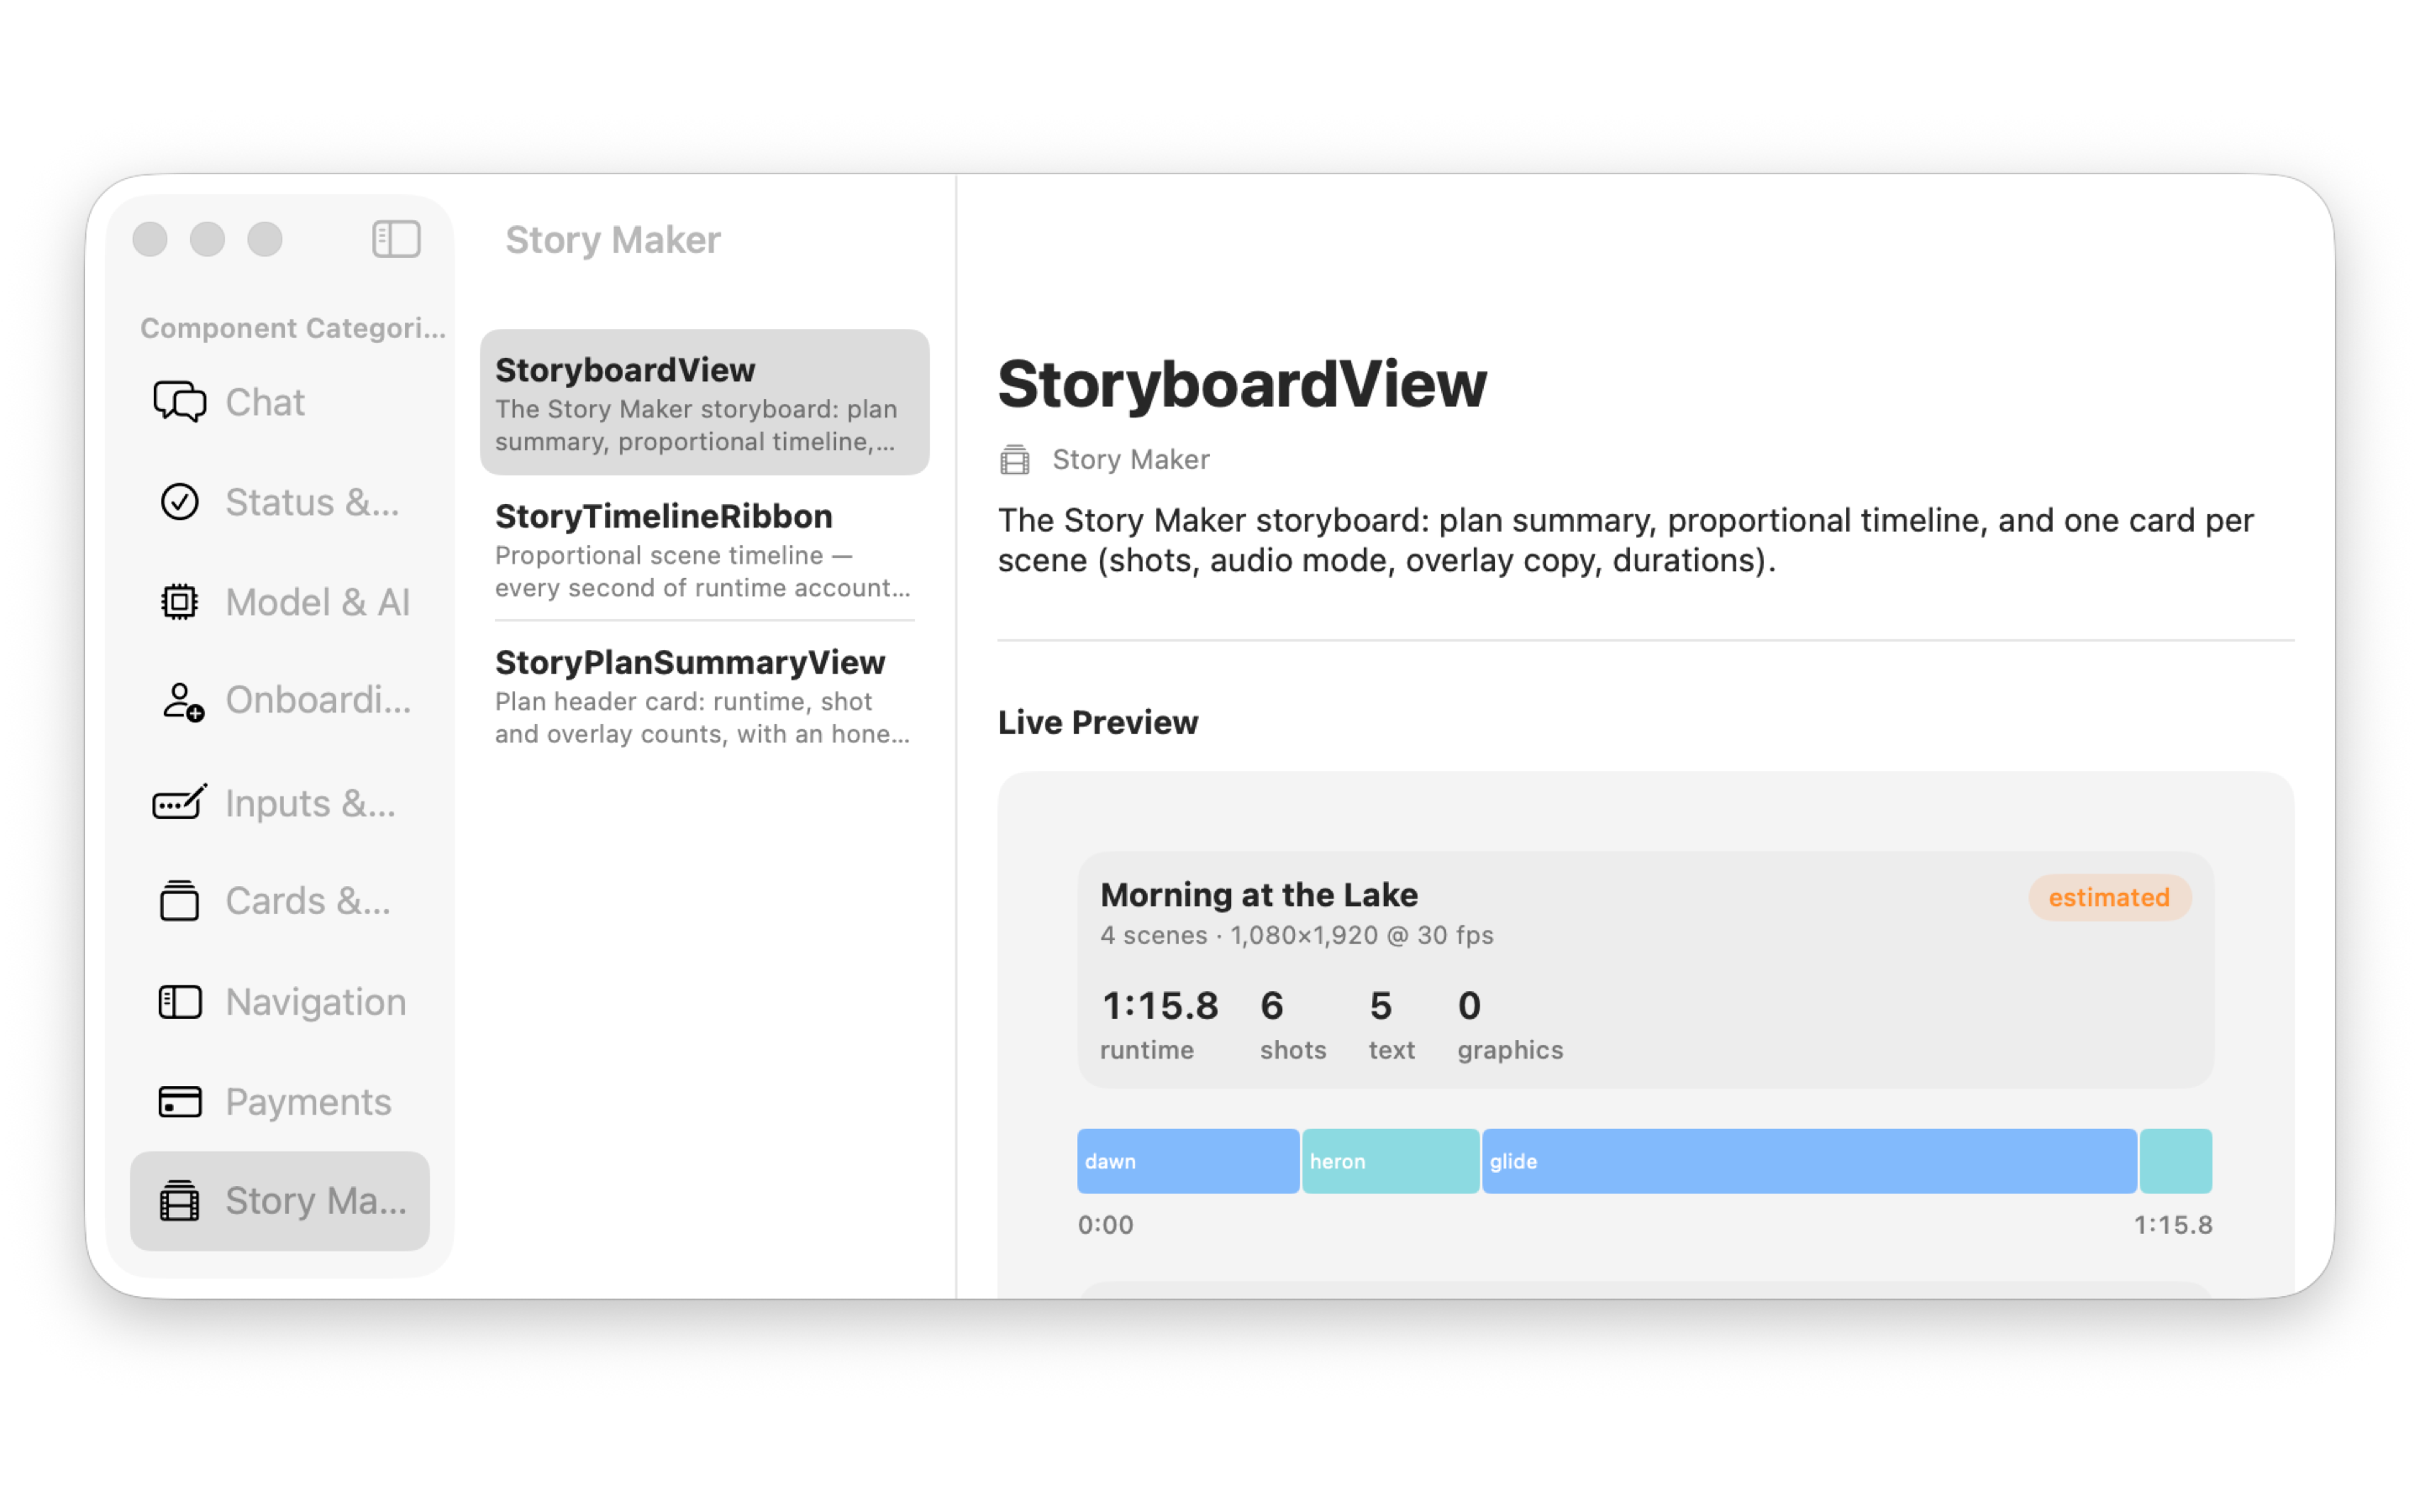The height and width of the screenshot is (1512, 2420).
Task: Click the large StoryboardView detail title
Action: (x=1242, y=383)
